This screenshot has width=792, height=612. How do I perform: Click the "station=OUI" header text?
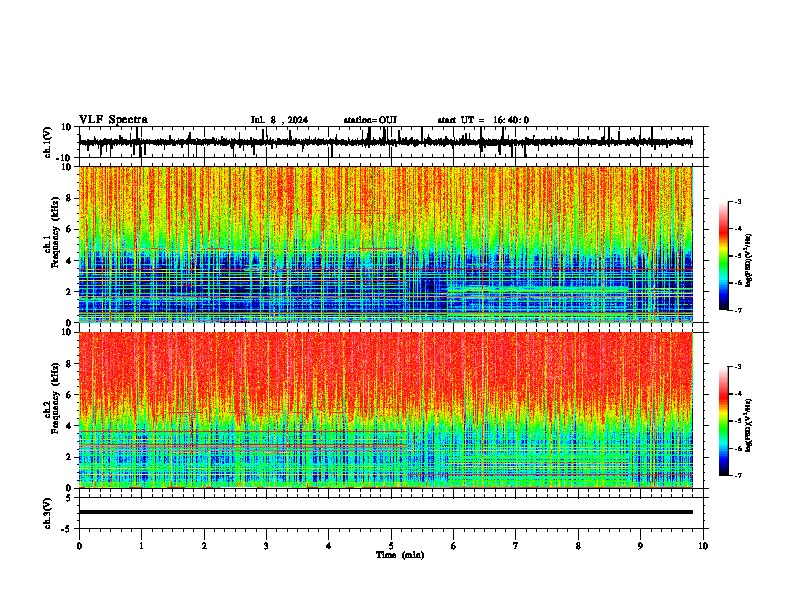(x=370, y=120)
